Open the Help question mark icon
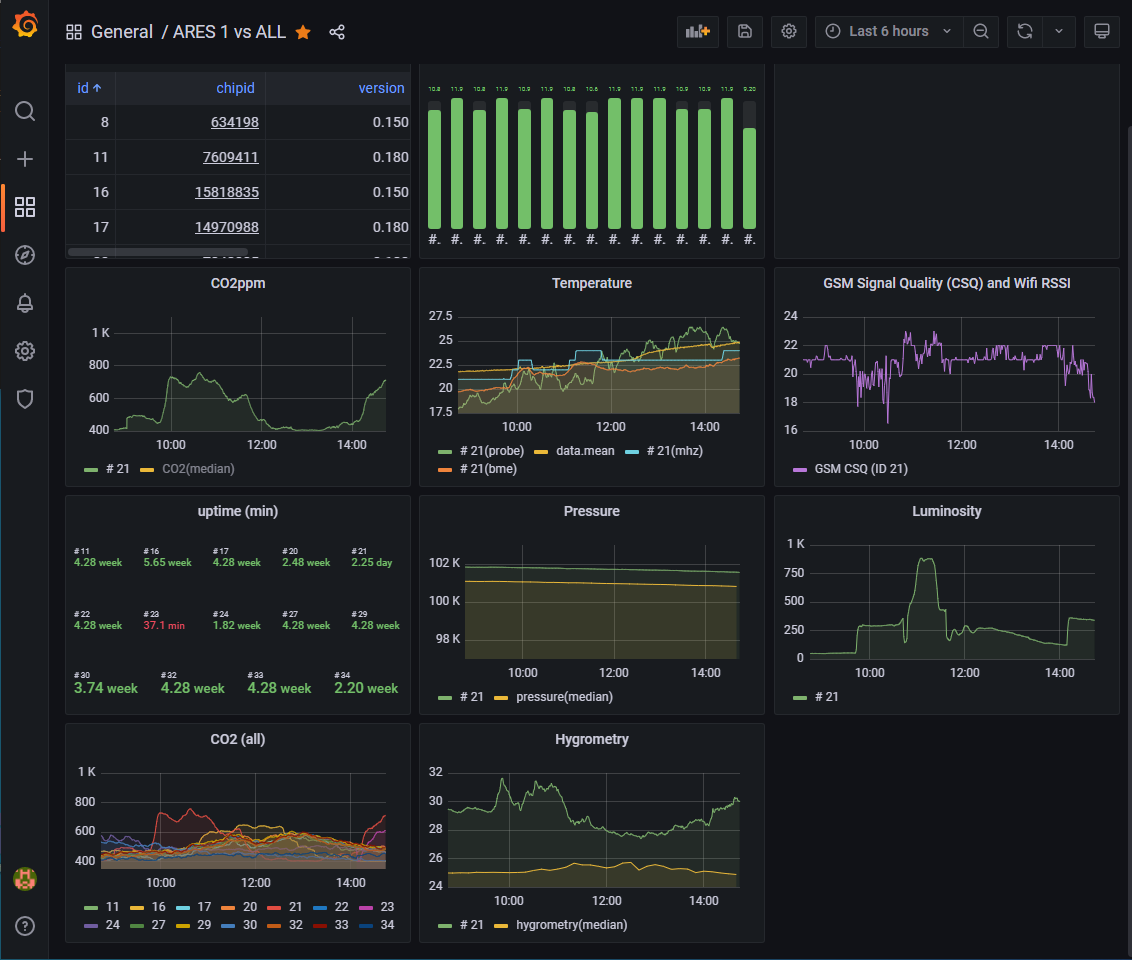This screenshot has width=1132, height=960. click(x=25, y=926)
